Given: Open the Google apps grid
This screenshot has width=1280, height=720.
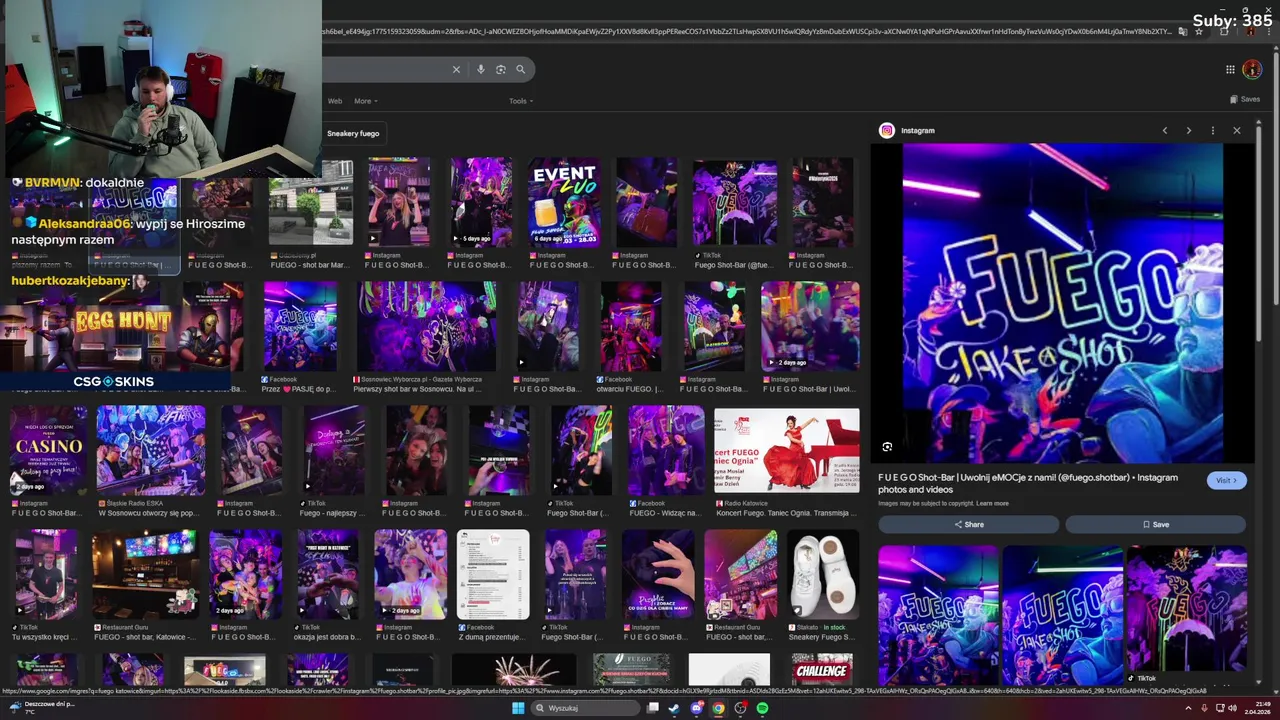Looking at the screenshot, I should pos(1230,69).
